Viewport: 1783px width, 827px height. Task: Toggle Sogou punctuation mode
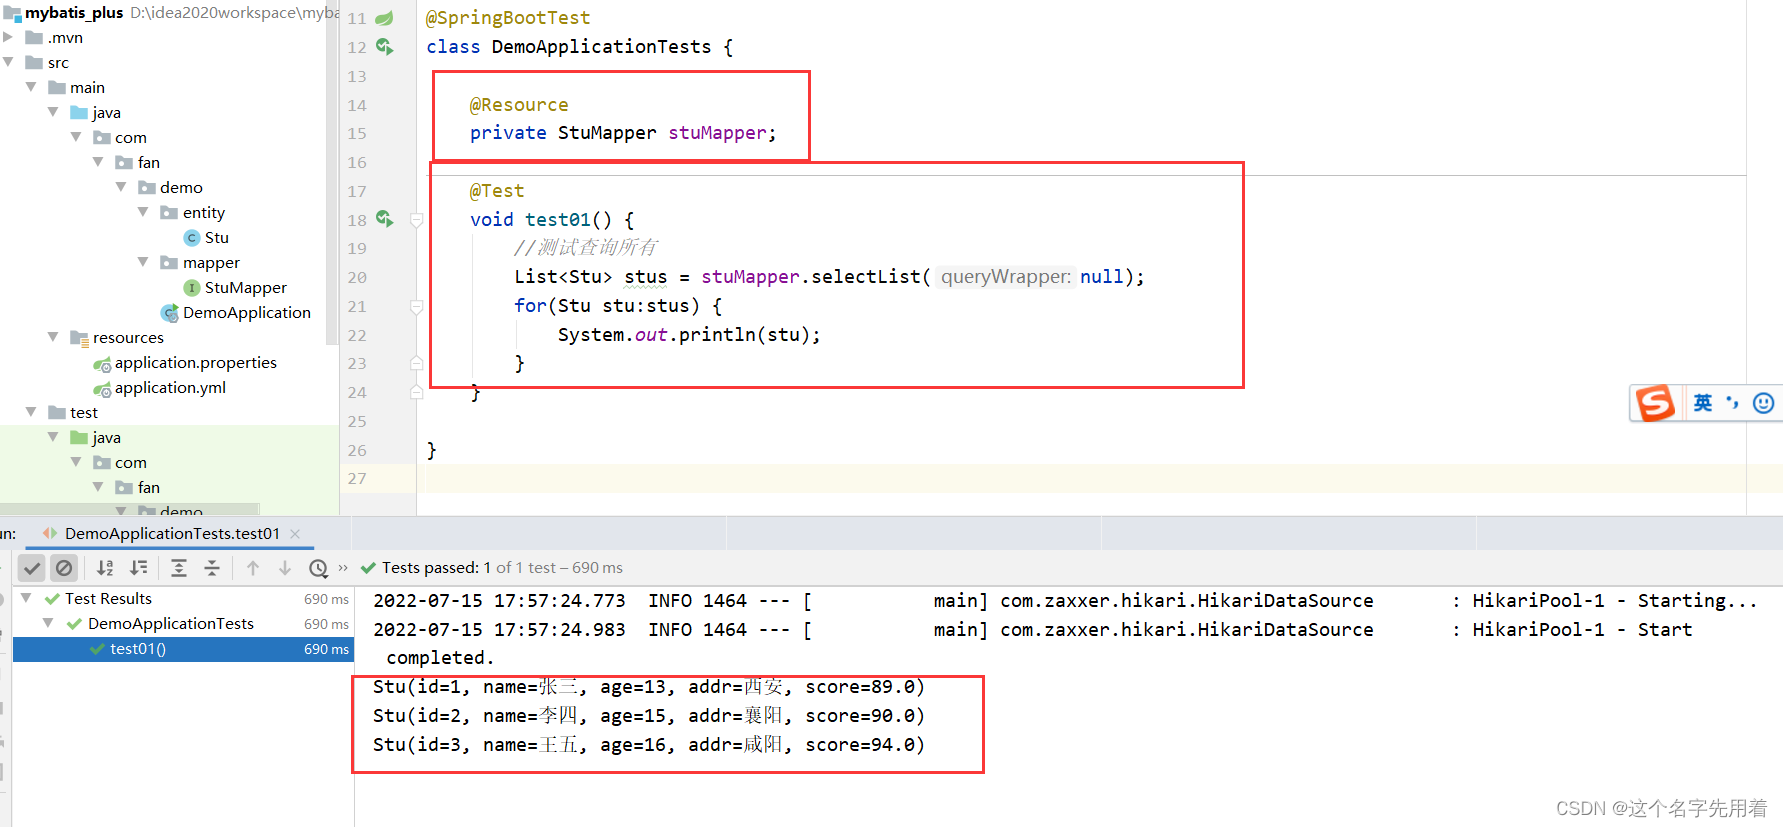click(1733, 402)
